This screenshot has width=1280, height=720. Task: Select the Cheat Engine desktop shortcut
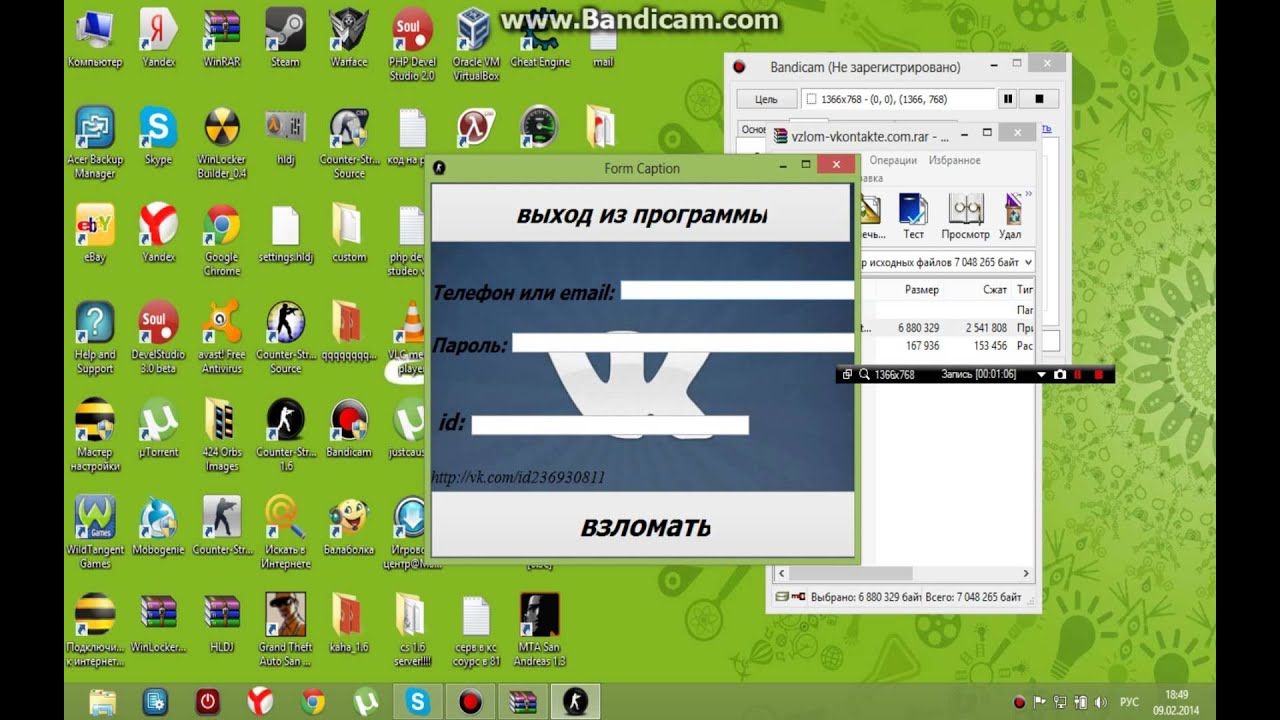(540, 38)
